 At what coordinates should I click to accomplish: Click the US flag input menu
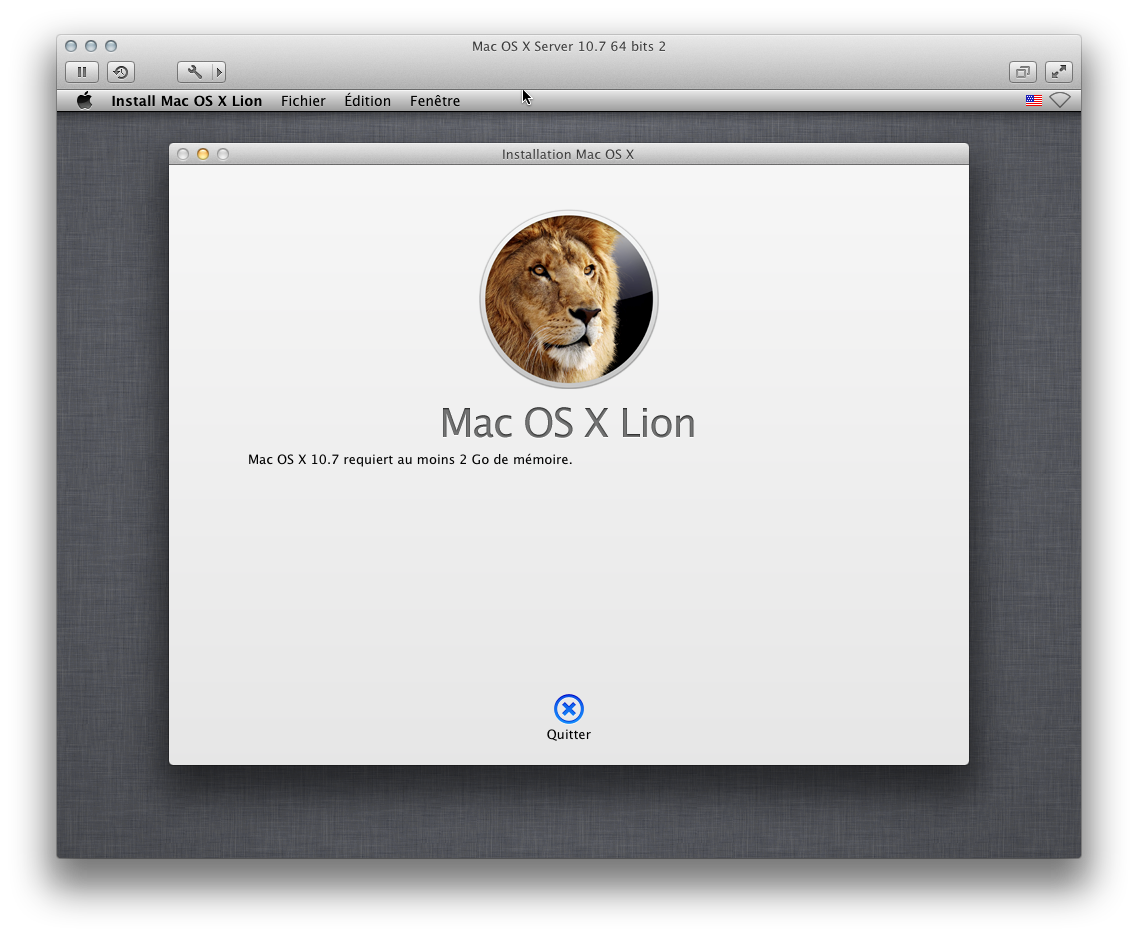click(1033, 100)
